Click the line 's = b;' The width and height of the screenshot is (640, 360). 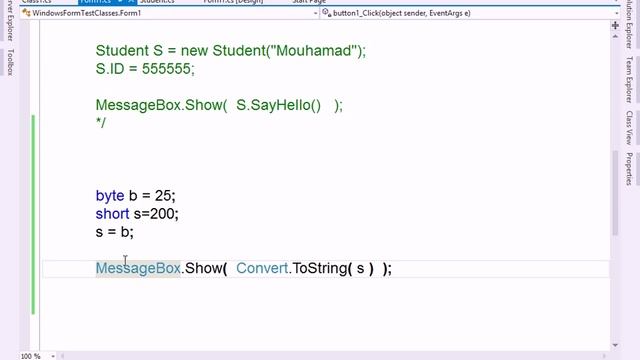tap(114, 232)
